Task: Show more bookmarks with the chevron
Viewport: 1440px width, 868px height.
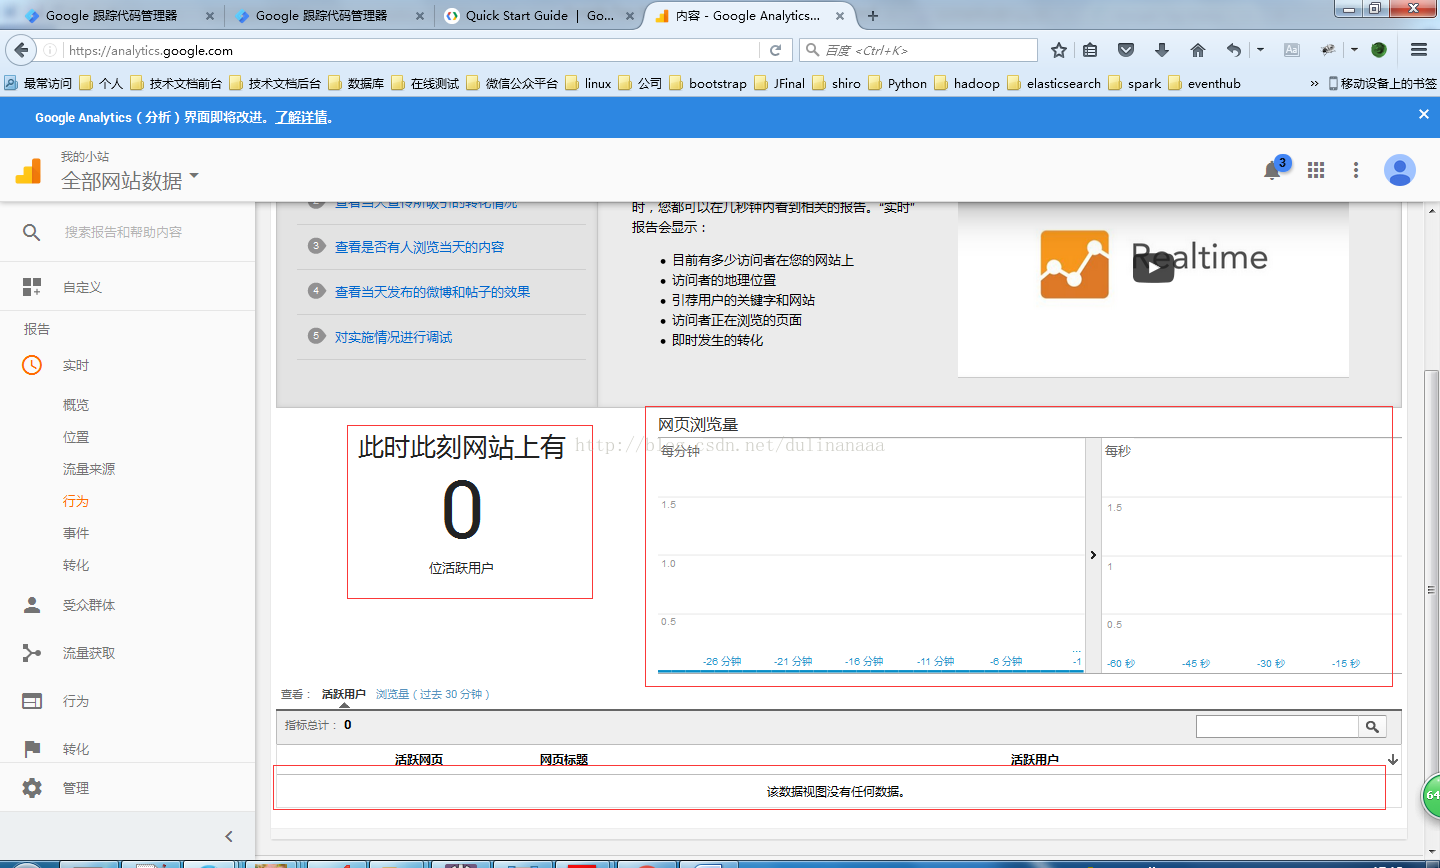Action: coord(1314,84)
